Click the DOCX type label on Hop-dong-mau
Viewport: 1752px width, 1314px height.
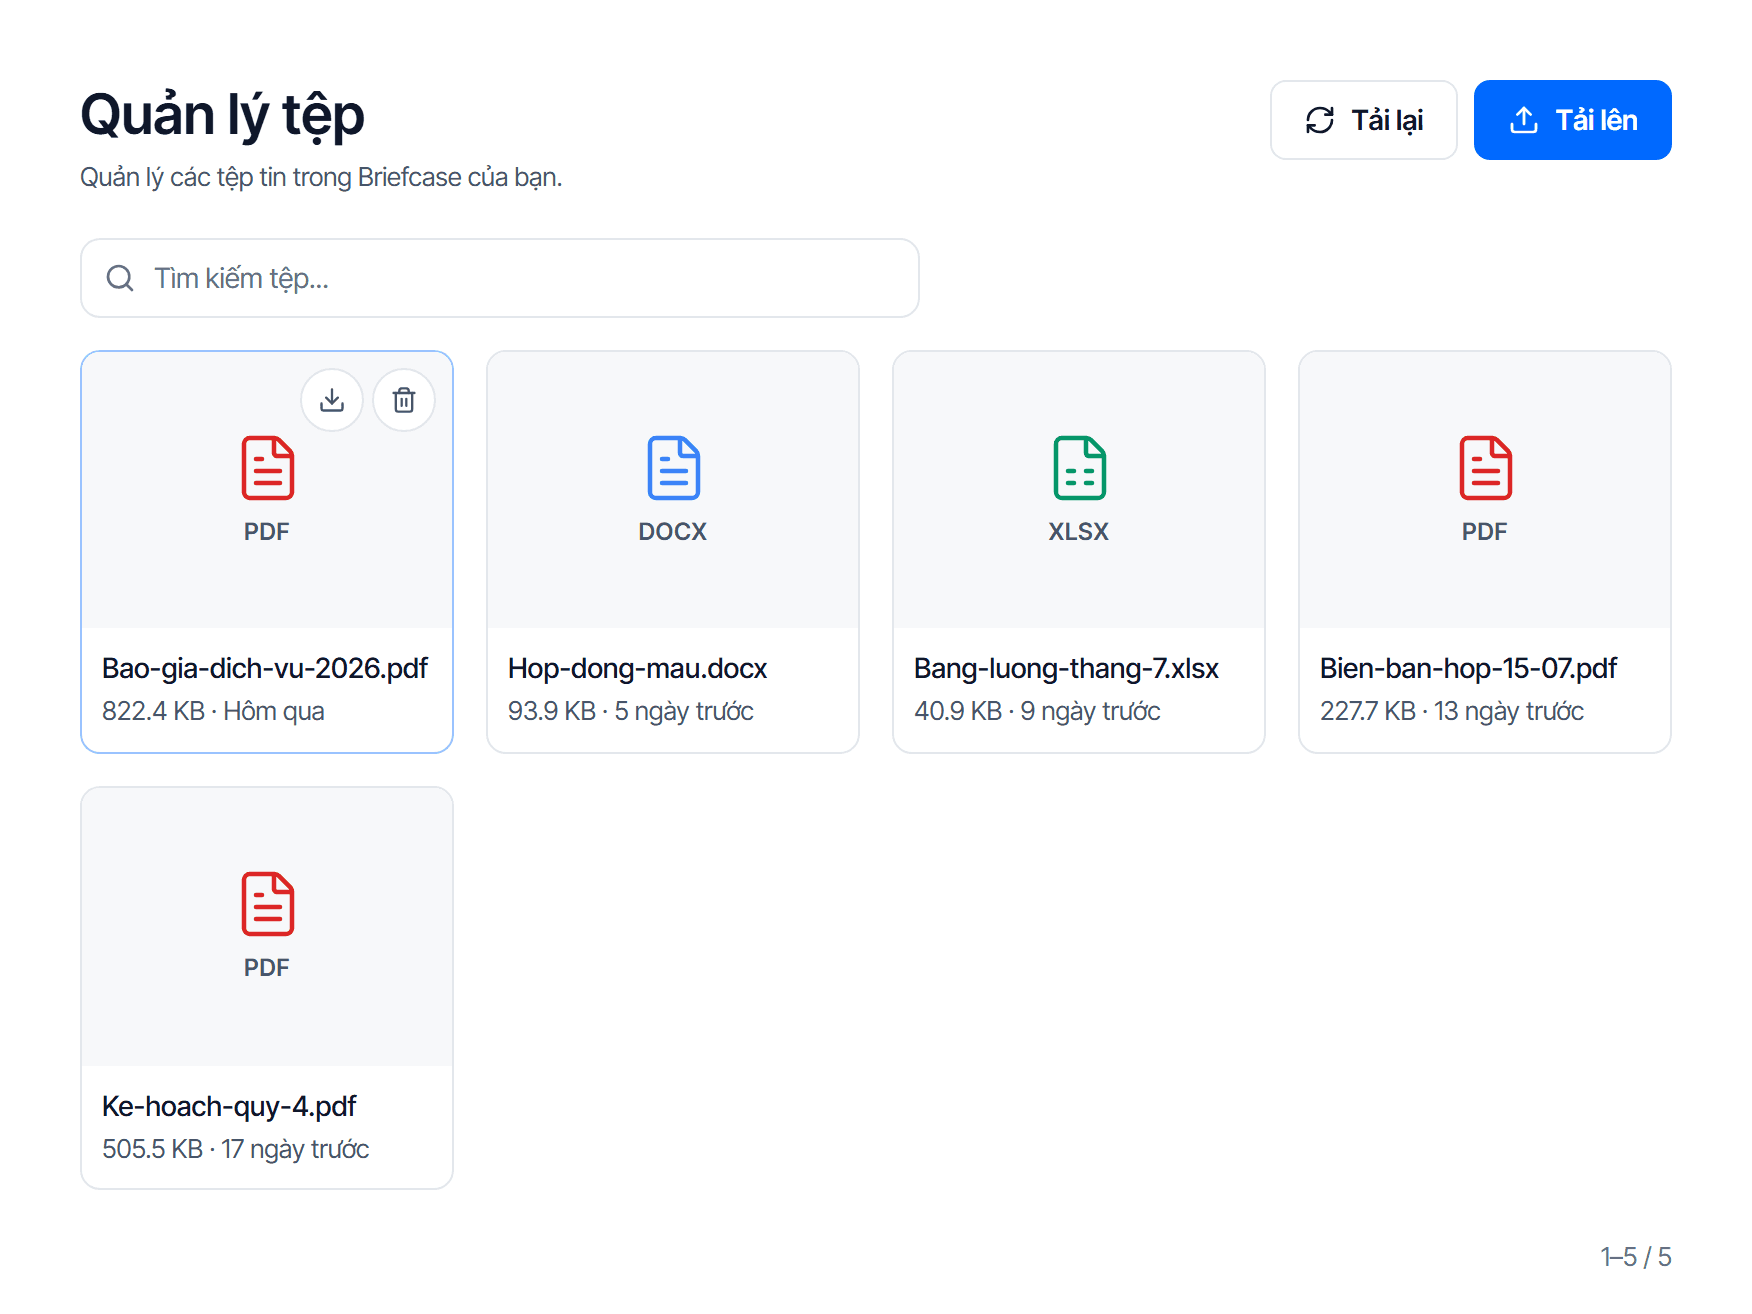coord(673,532)
